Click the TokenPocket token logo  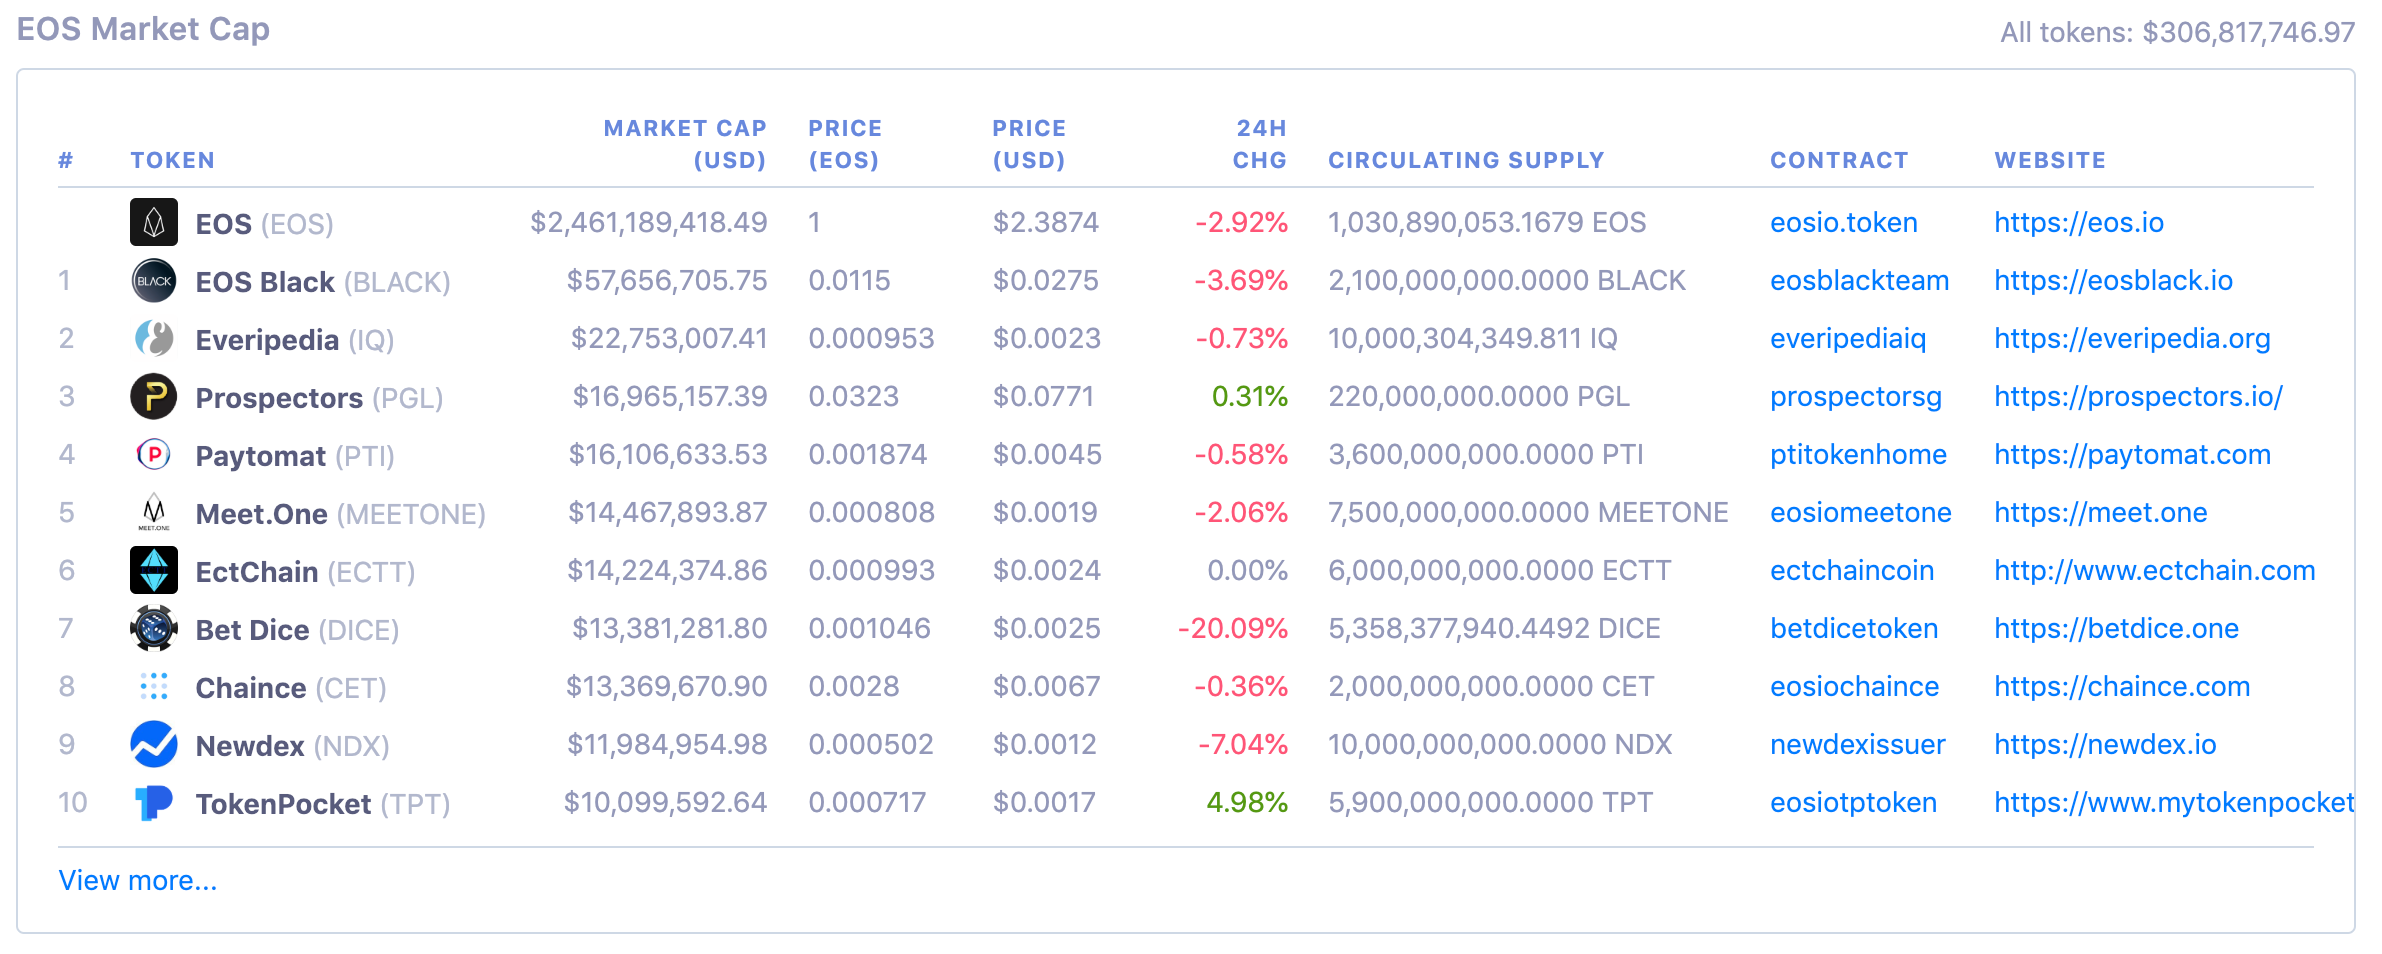[x=154, y=802]
